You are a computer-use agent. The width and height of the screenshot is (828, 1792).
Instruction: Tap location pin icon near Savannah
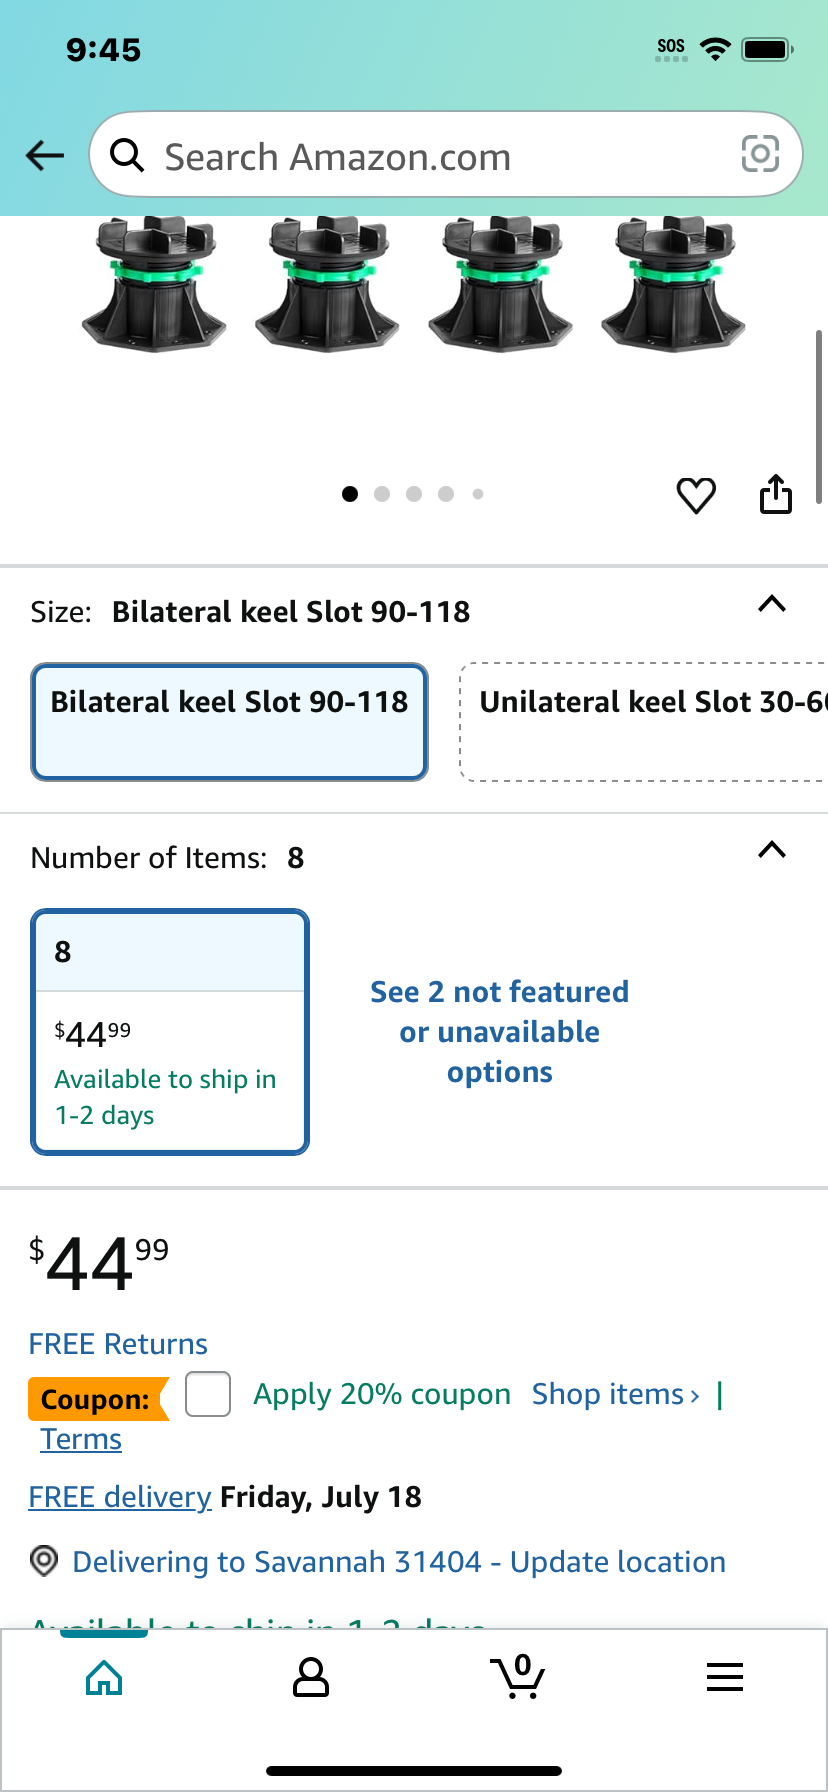(x=44, y=1561)
